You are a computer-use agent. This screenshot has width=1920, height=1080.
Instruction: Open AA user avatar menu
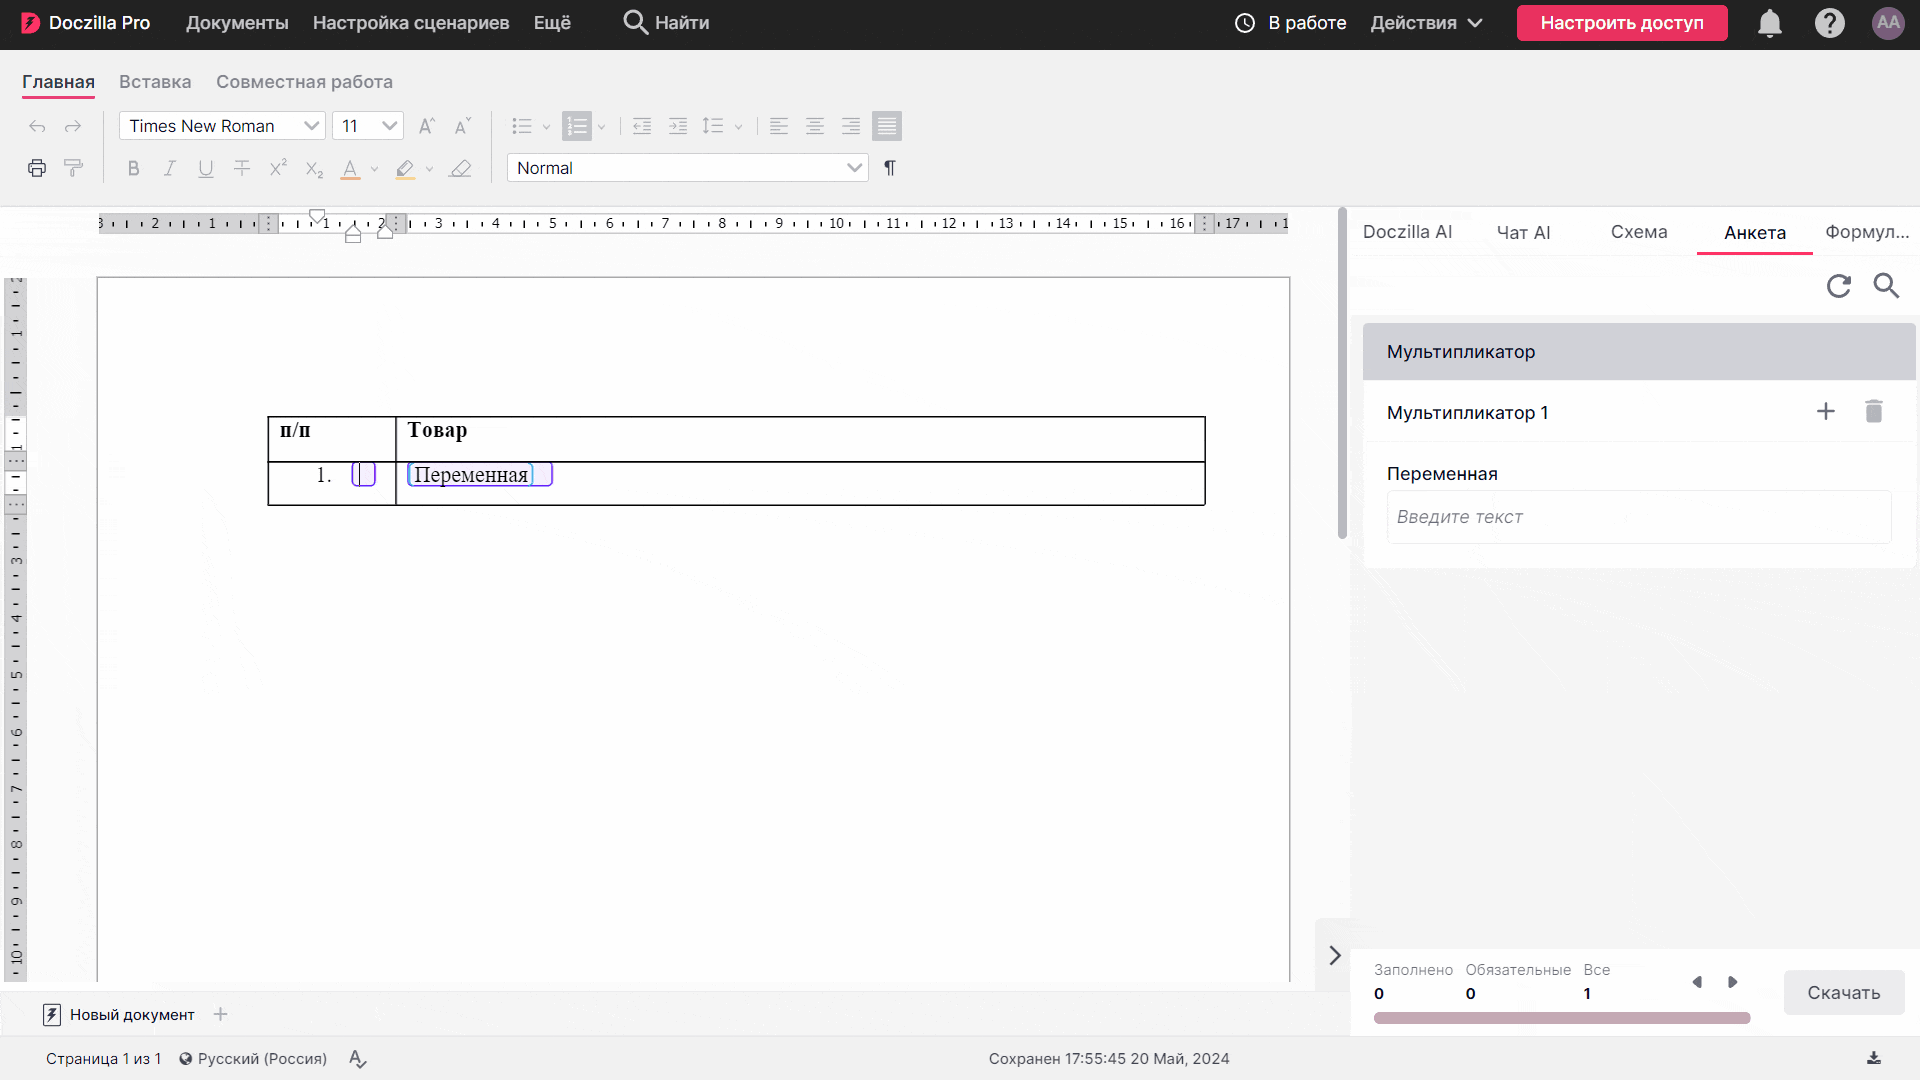click(1888, 23)
